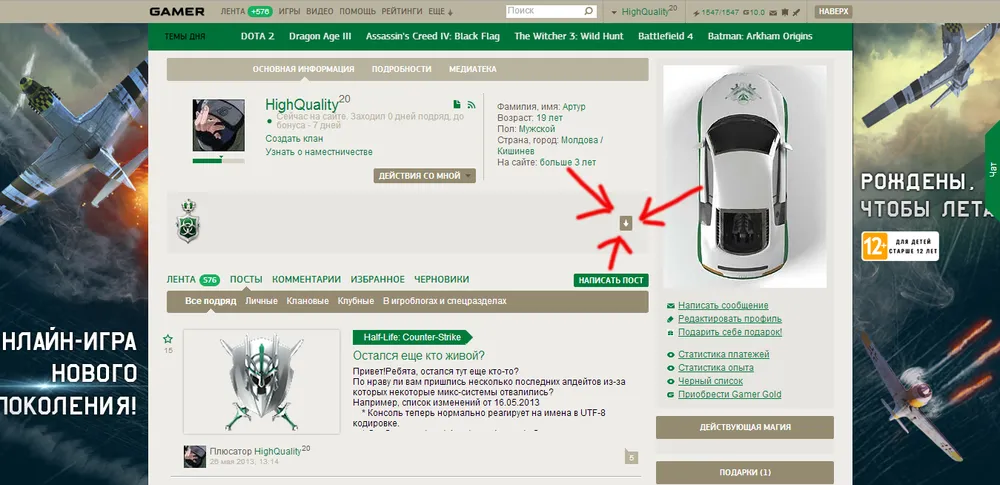1000x485 pixels.
Task: Click the GAMER site logo
Action: pyautogui.click(x=177, y=11)
